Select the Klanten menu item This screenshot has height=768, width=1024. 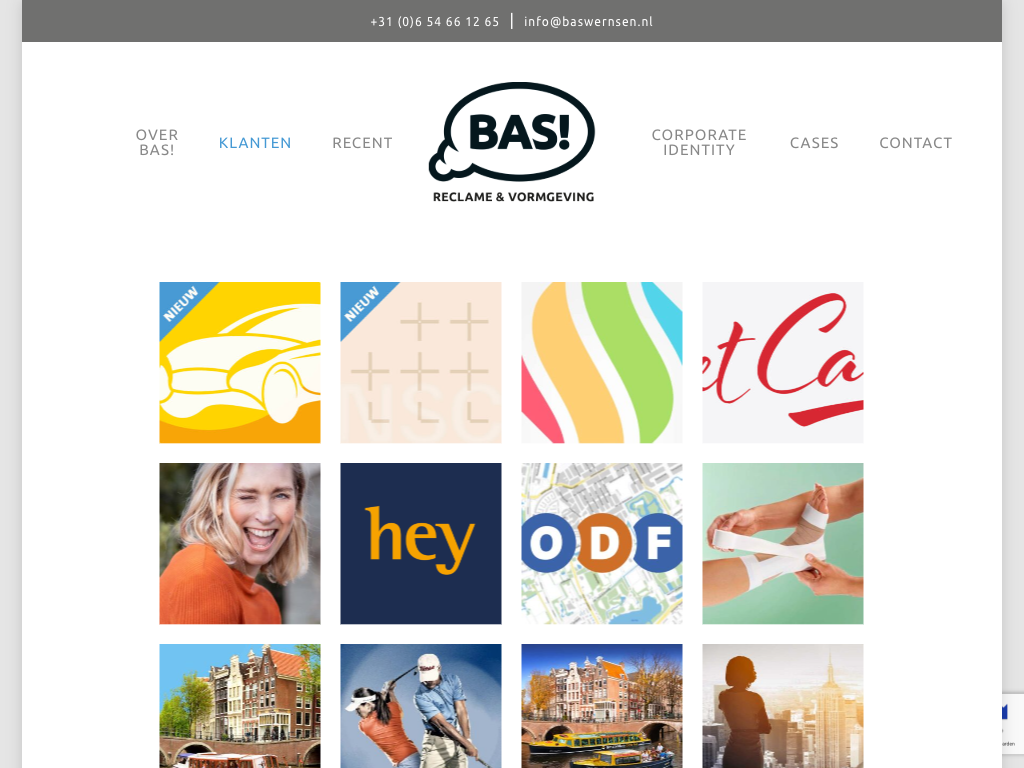coord(255,142)
